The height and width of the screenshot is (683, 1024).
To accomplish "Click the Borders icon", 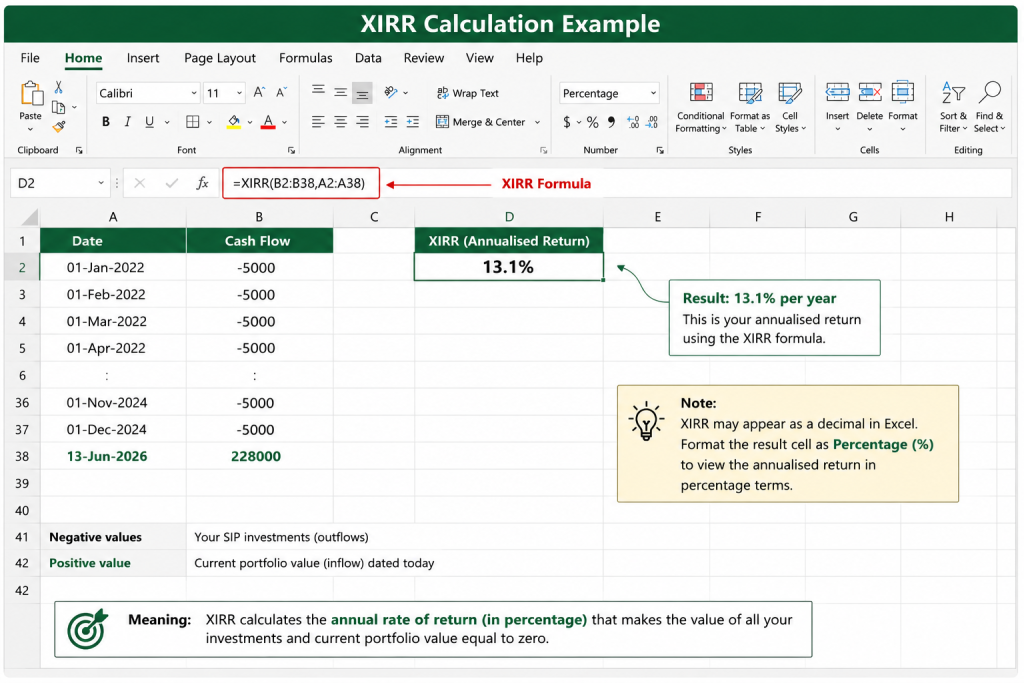I will (x=193, y=122).
